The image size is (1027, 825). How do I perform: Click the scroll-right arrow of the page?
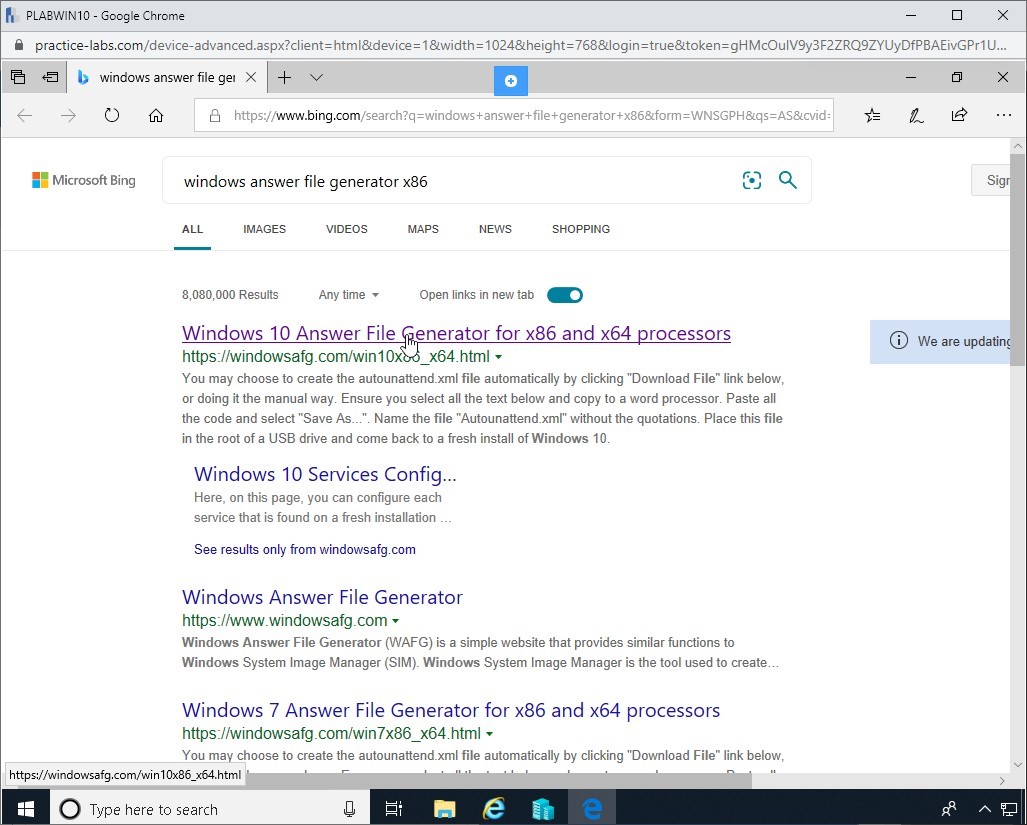(1002, 780)
